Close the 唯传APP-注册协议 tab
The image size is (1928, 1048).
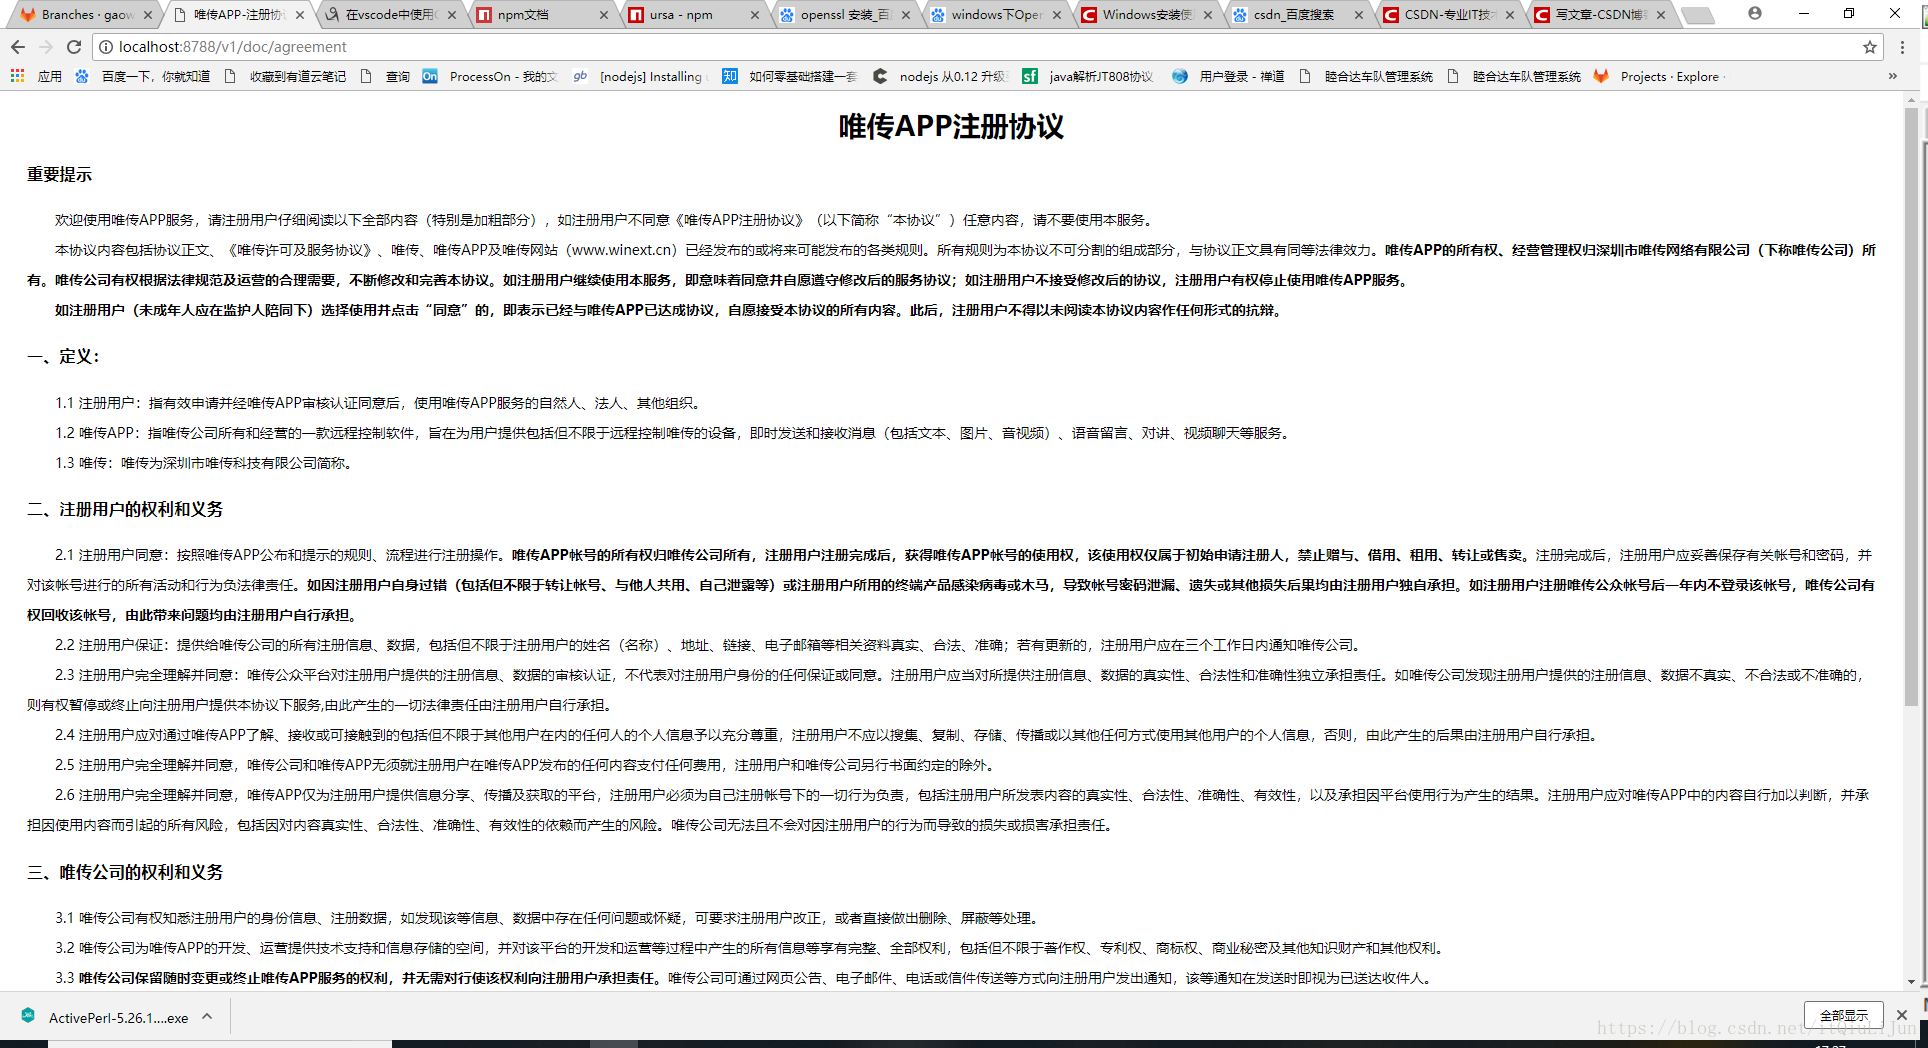300,15
